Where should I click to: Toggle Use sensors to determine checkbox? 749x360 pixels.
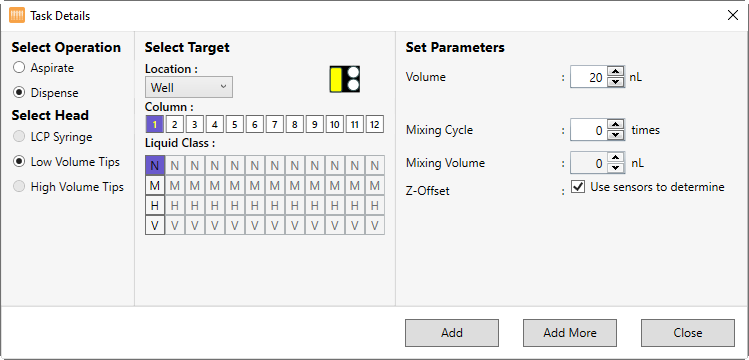(x=578, y=187)
